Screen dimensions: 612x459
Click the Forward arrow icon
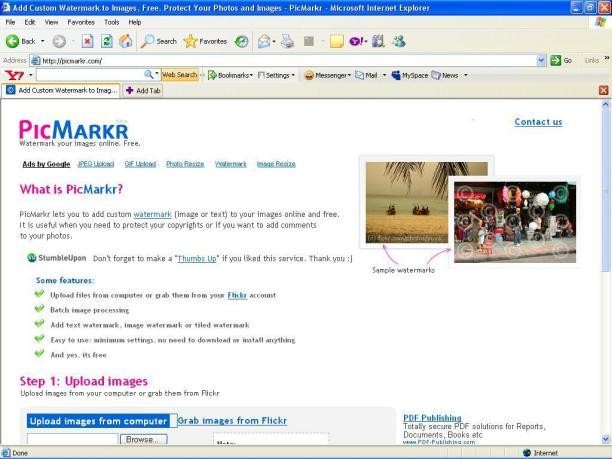tap(59, 41)
